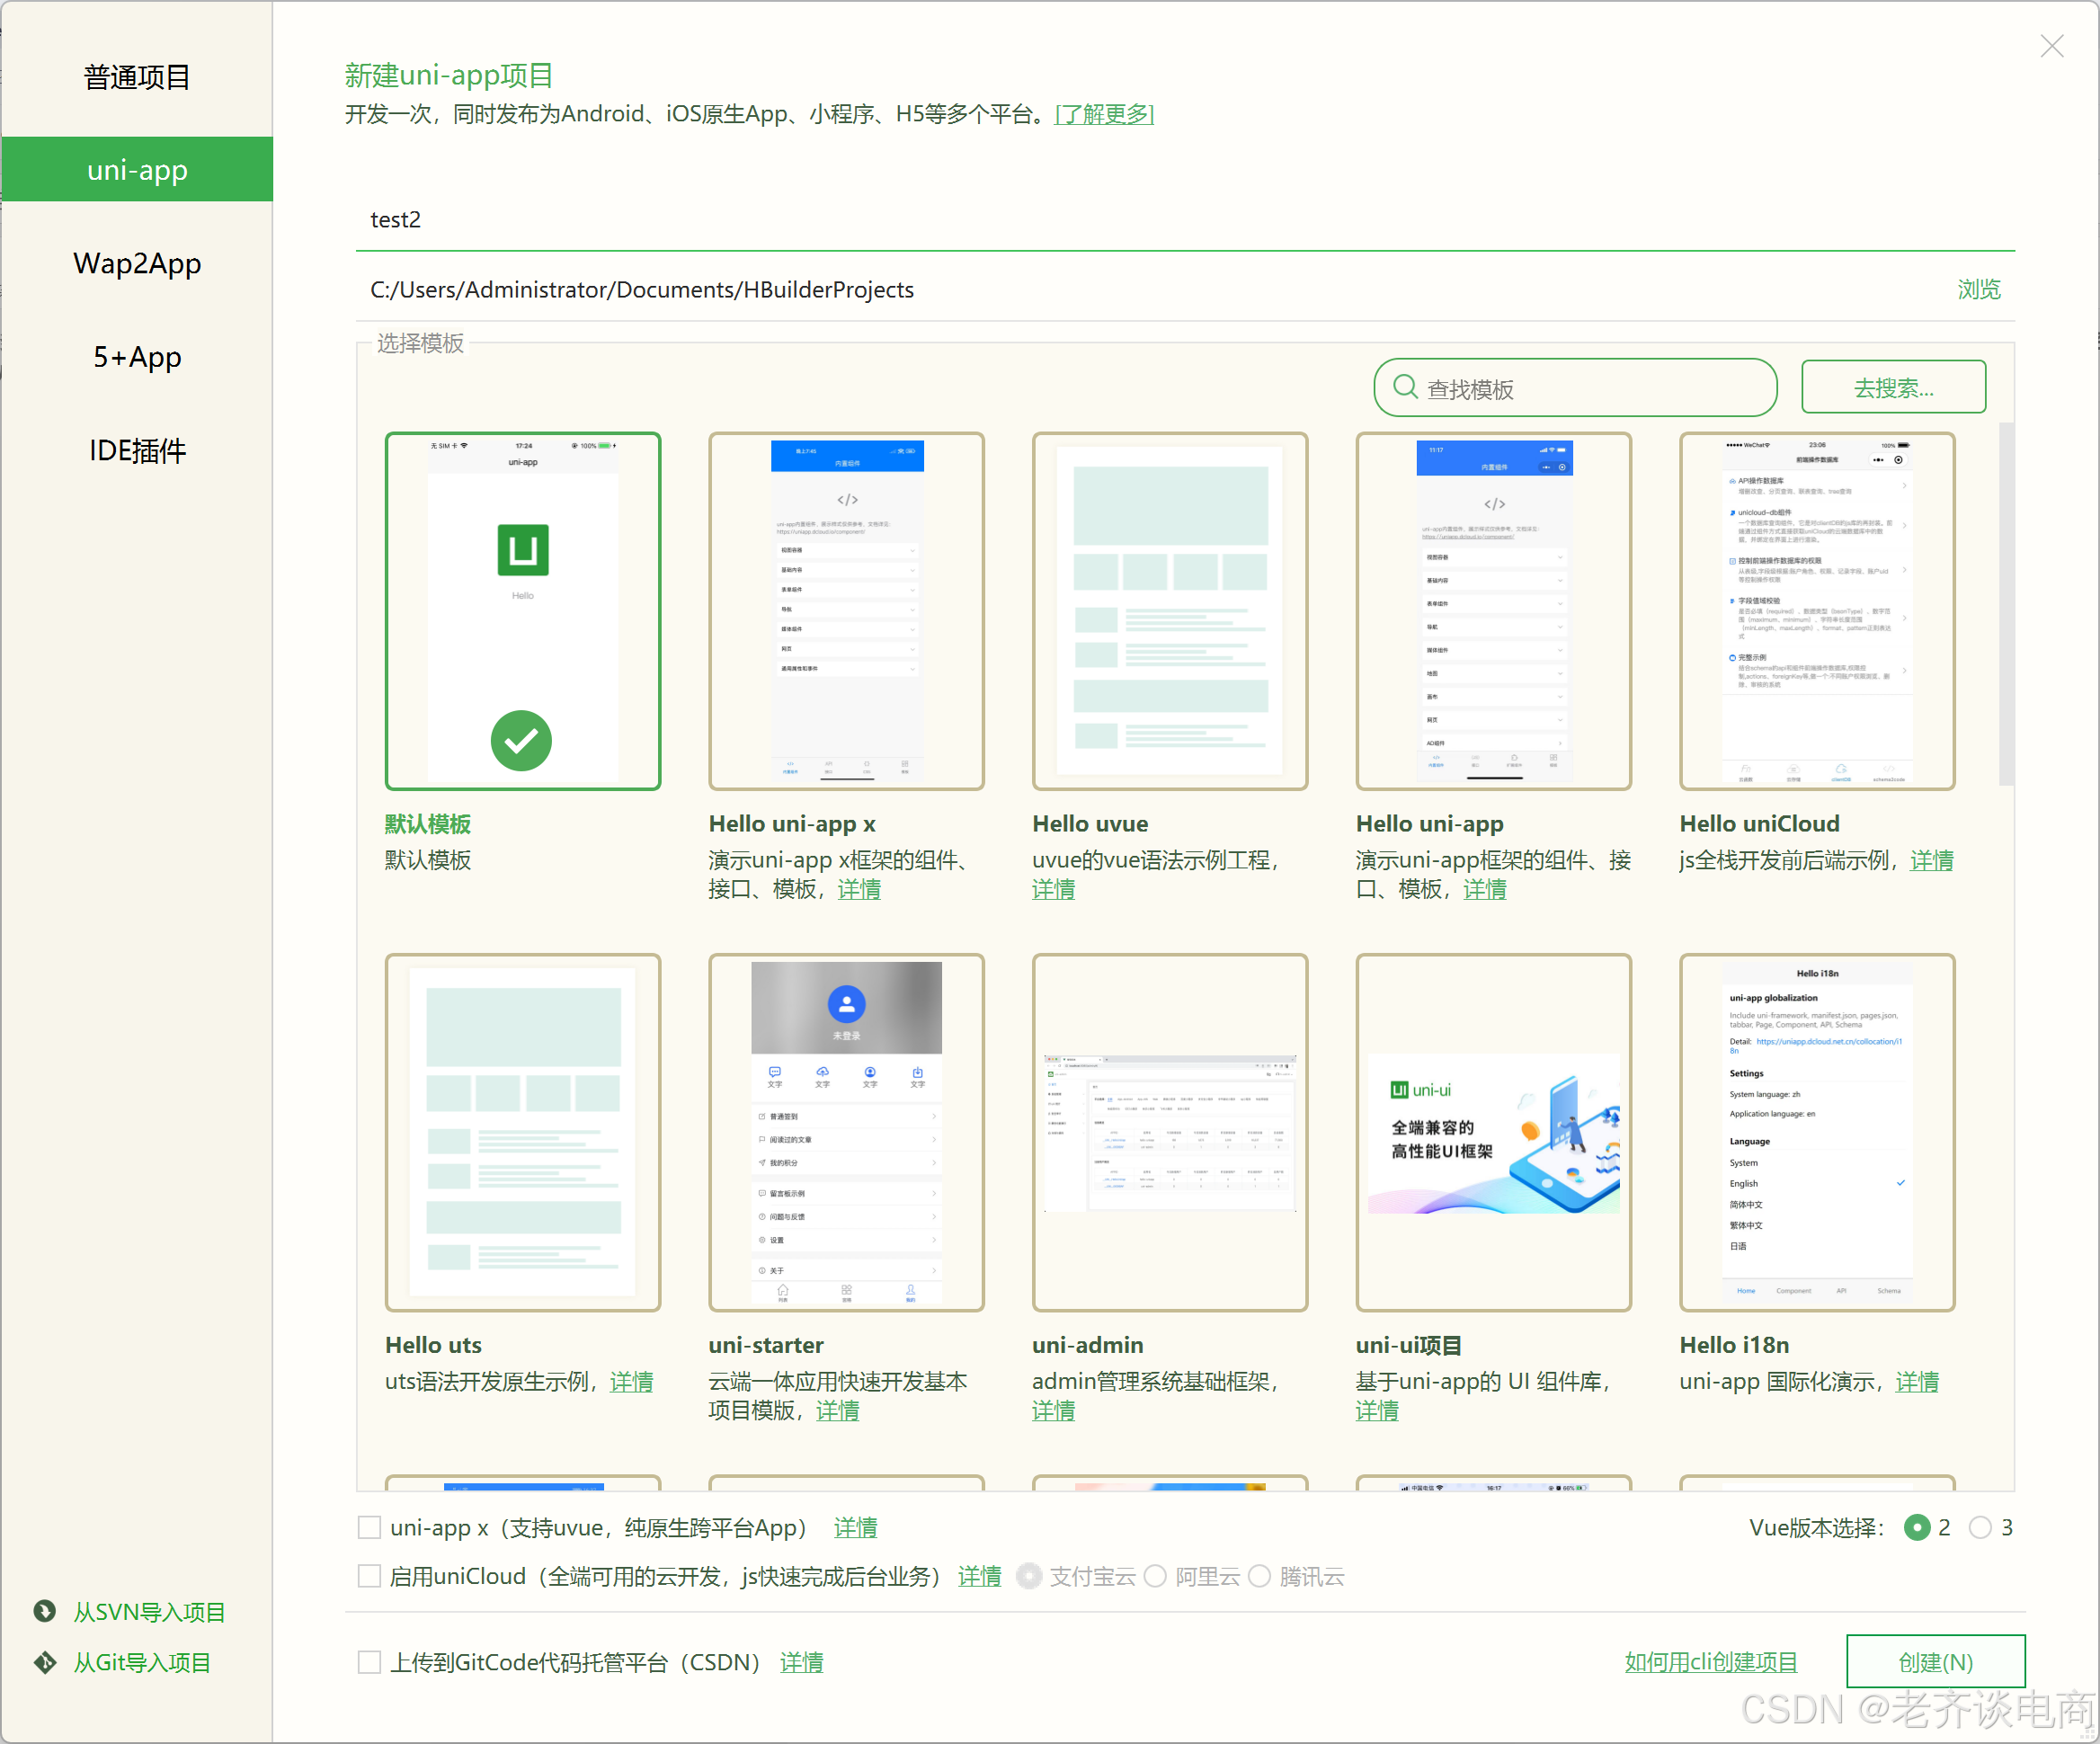Click the magnifier icon in template search
This screenshot has width=2100, height=1744.
point(1404,387)
